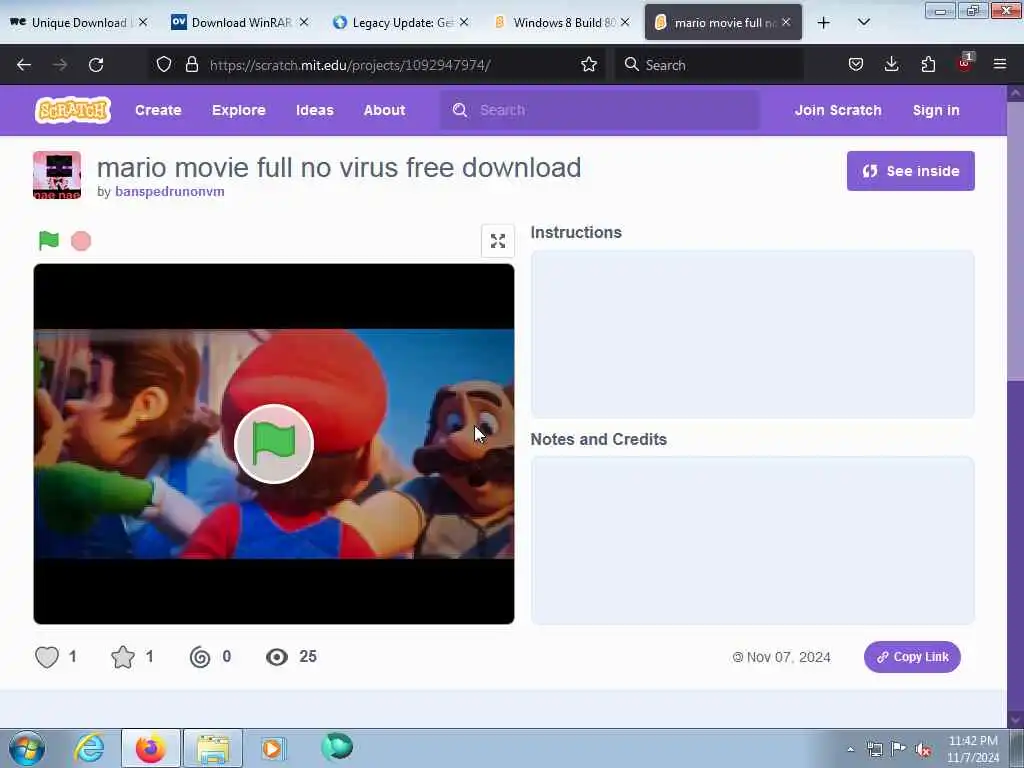This screenshot has width=1024, height=768.
Task: Launch Internet Explorer from the taskbar
Action: coord(89,748)
